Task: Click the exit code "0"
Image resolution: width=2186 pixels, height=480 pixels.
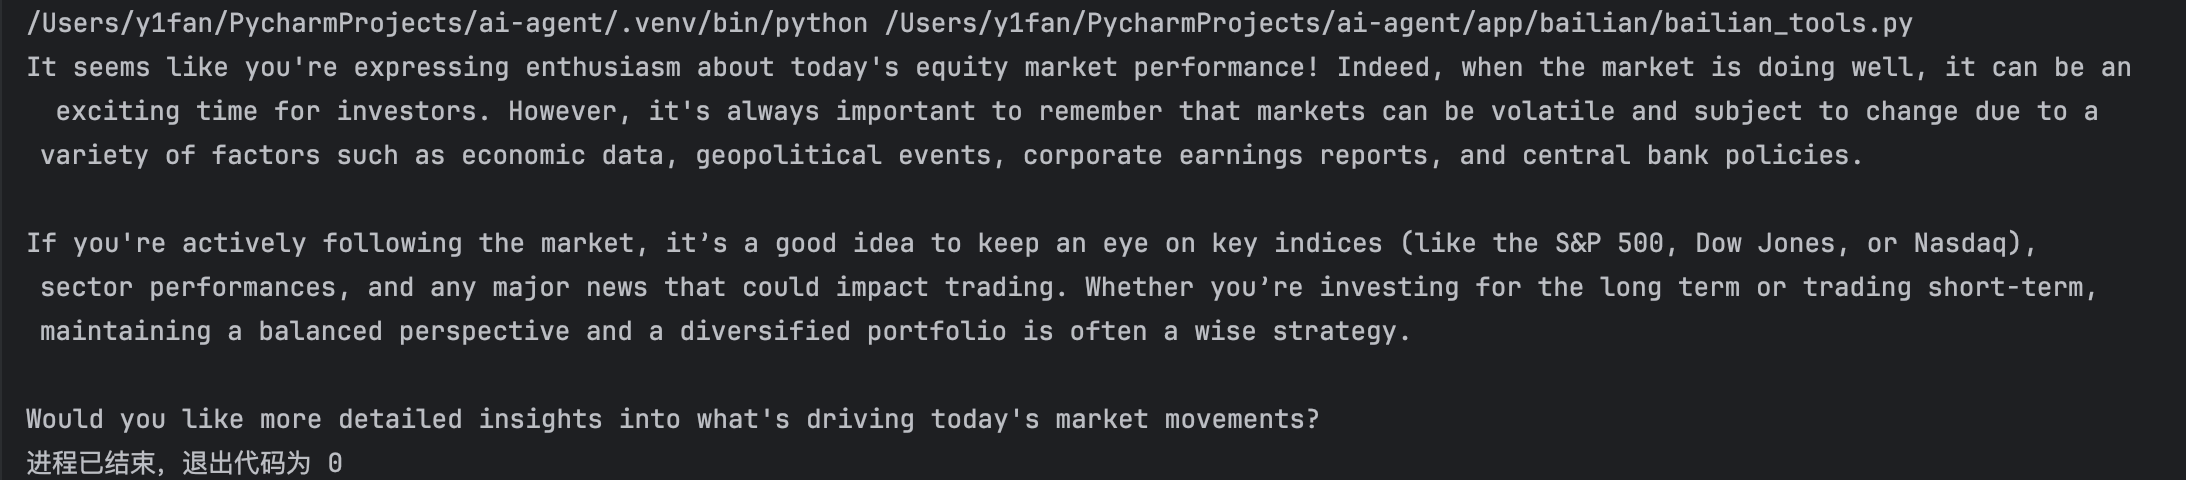Action: coord(335,463)
